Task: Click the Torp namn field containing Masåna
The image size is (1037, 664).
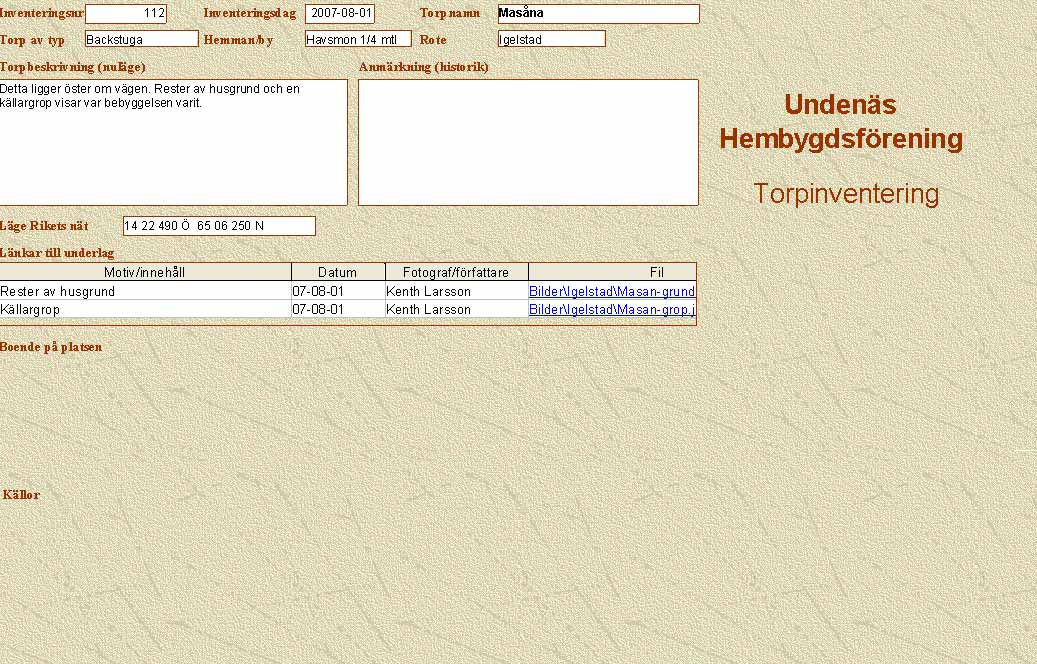Action: (x=598, y=14)
